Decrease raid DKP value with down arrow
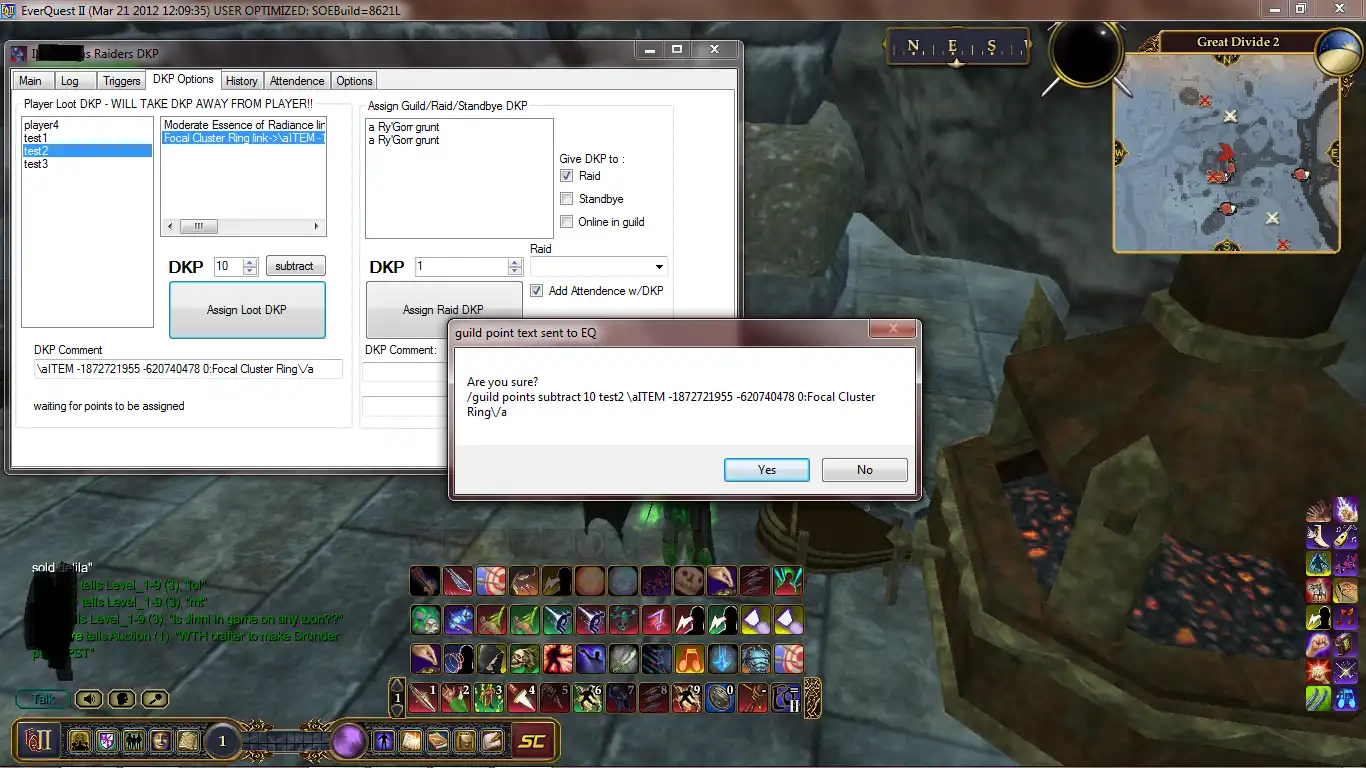Image resolution: width=1366 pixels, height=768 pixels. coord(515,271)
